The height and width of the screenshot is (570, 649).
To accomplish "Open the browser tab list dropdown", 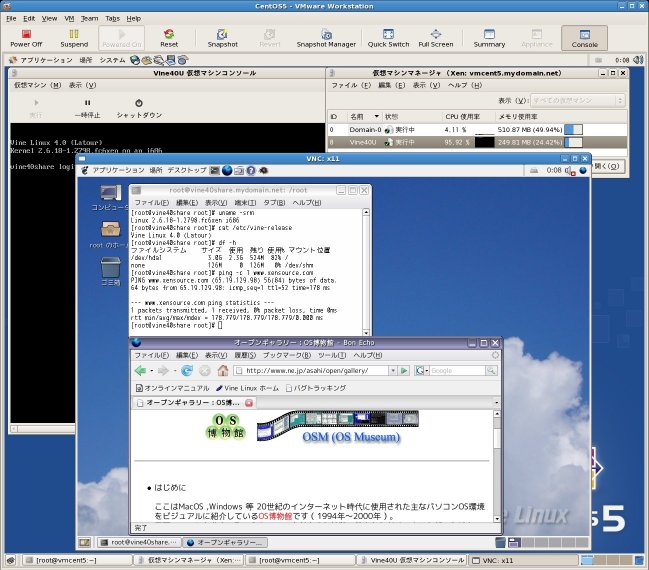I will click(496, 402).
